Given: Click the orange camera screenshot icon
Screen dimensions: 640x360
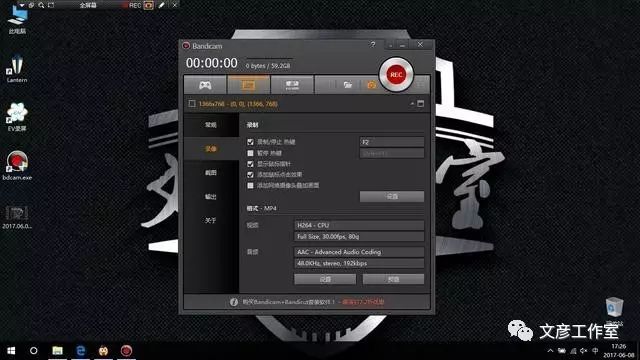Looking at the screenshot, I should (371, 85).
